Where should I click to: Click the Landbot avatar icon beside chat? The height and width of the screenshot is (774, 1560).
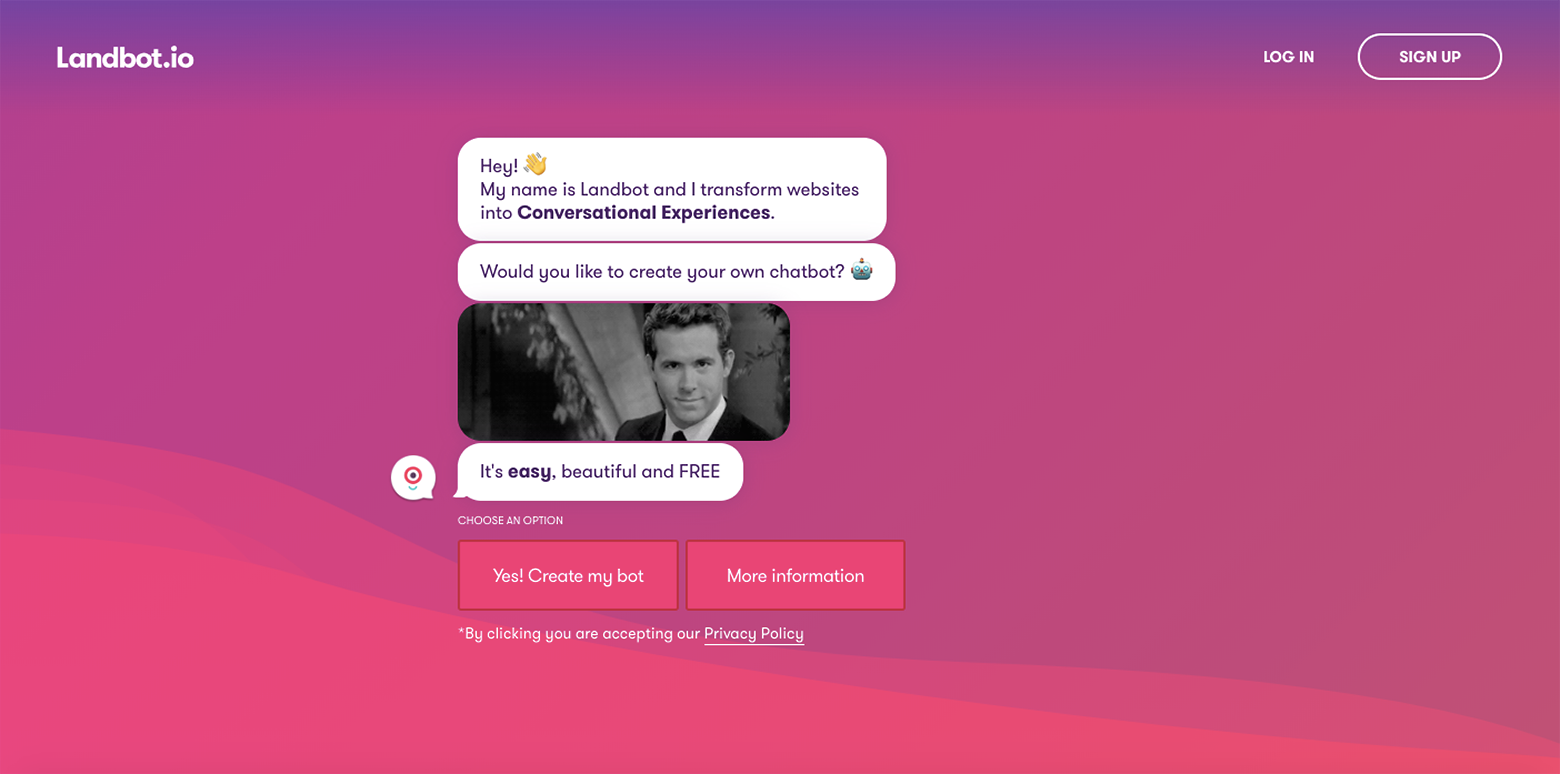pos(413,477)
